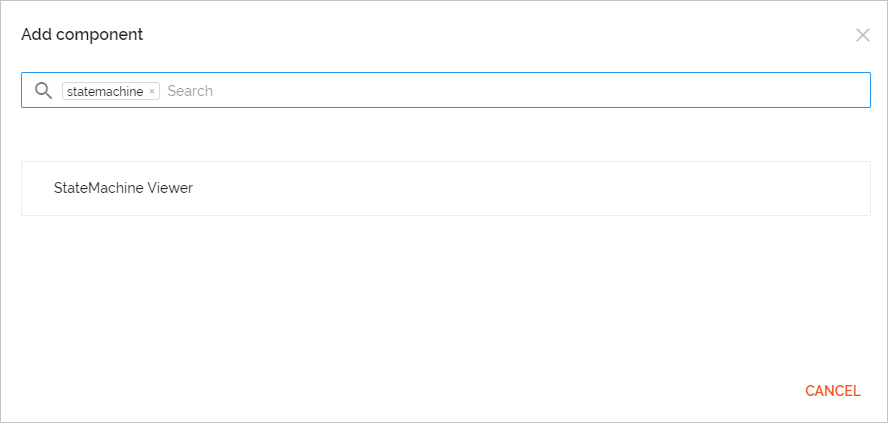
Task: Click the Add component dialog title
Action: click(82, 35)
